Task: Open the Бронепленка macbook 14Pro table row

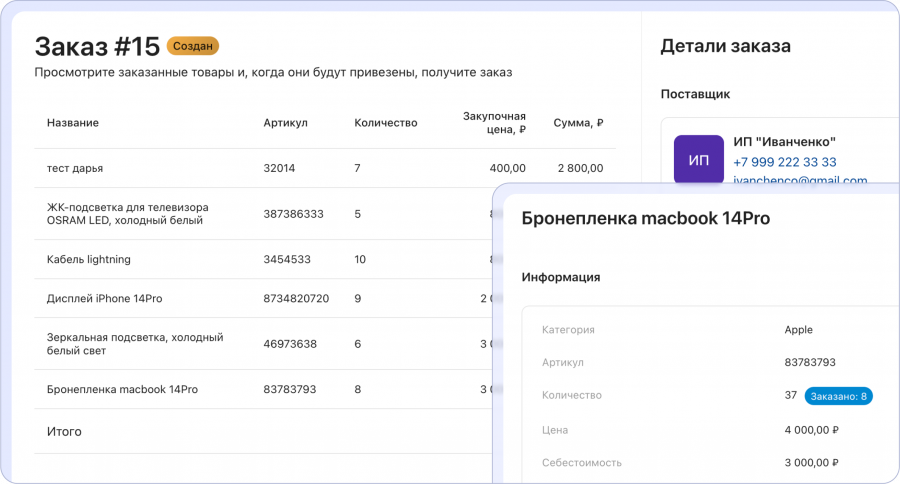Action: point(263,389)
